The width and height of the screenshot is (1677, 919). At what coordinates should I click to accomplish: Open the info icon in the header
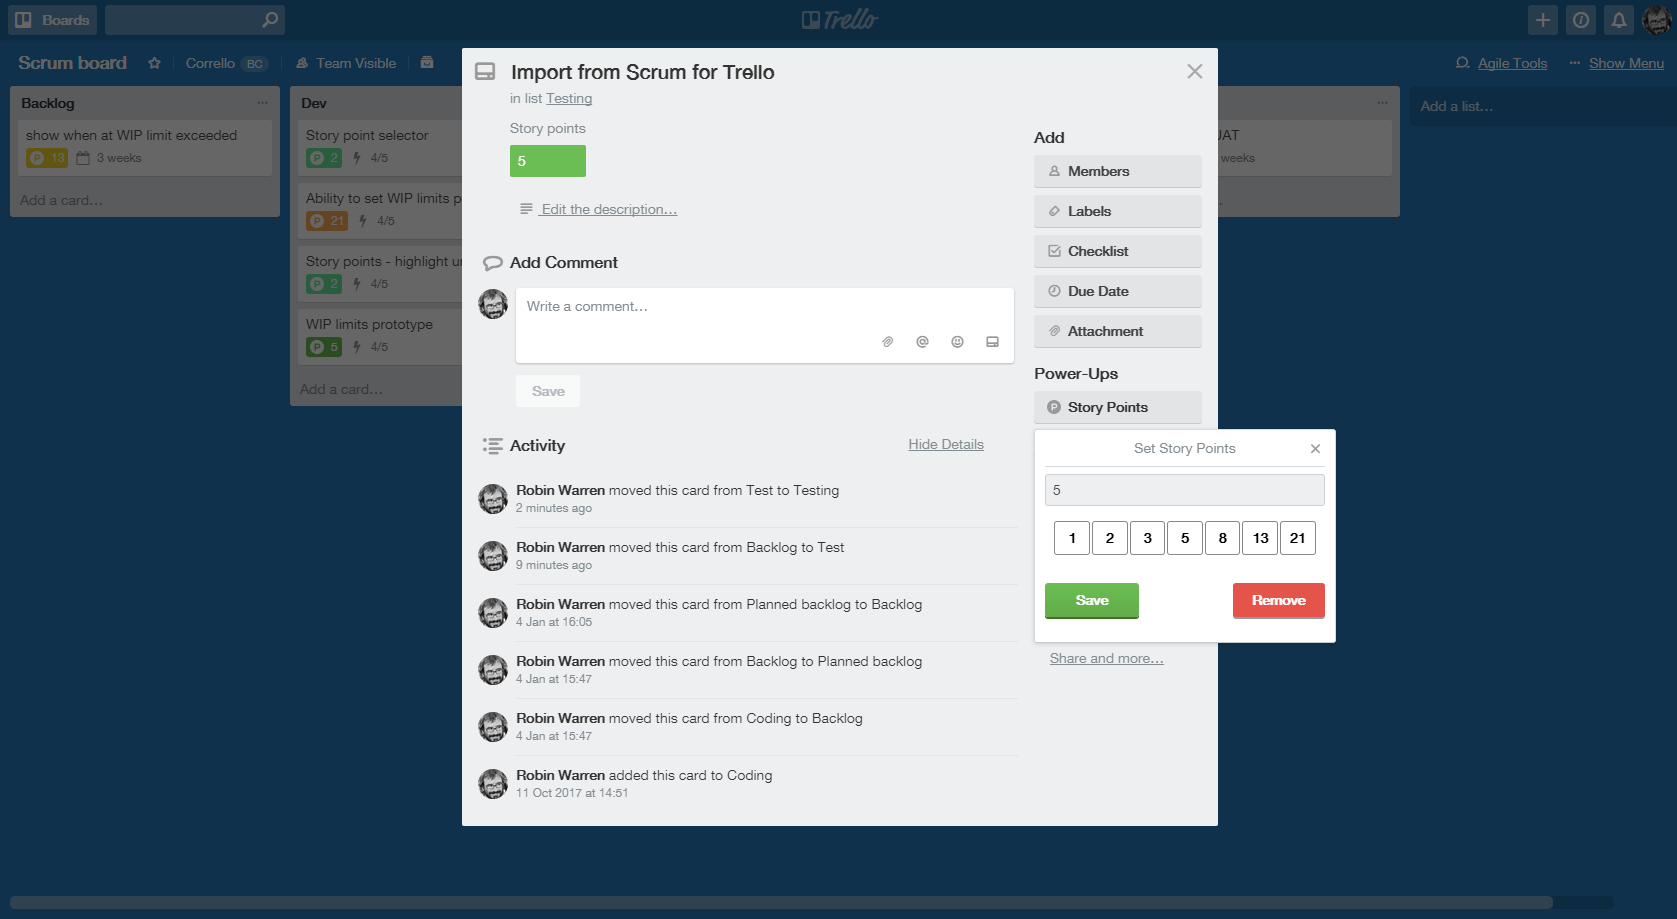1580,19
